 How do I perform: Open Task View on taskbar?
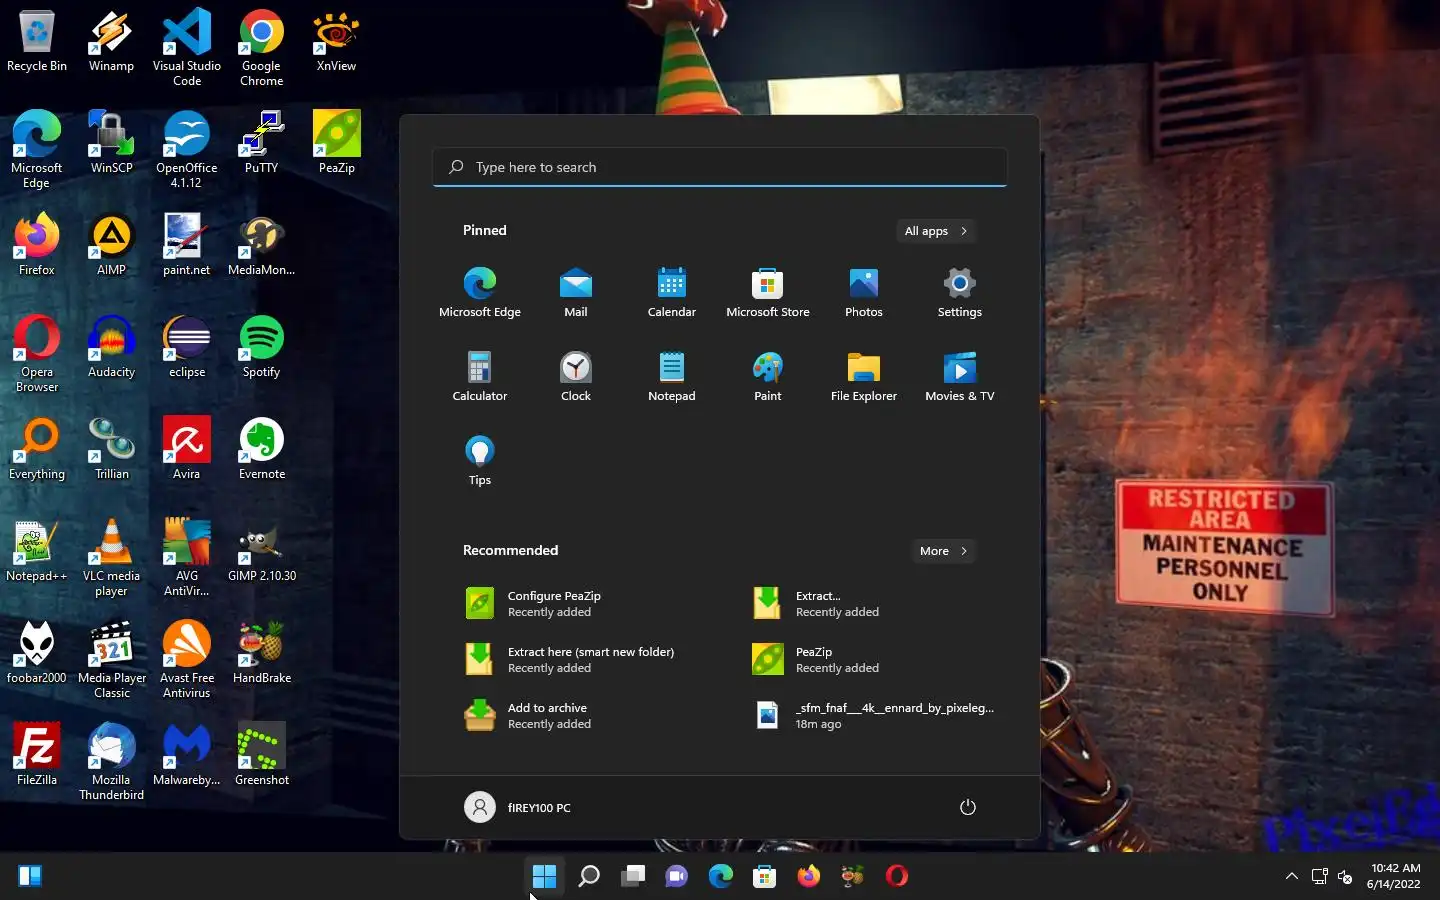(x=633, y=876)
